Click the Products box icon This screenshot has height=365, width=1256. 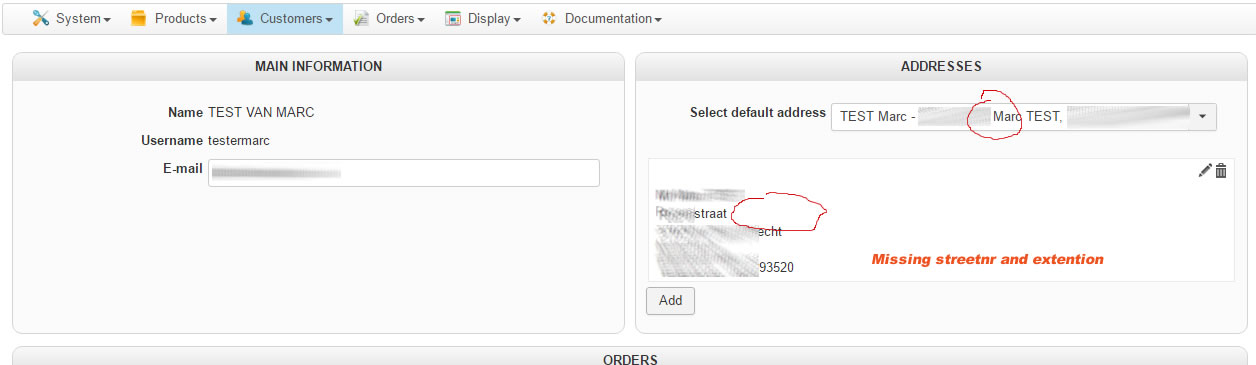coord(139,19)
